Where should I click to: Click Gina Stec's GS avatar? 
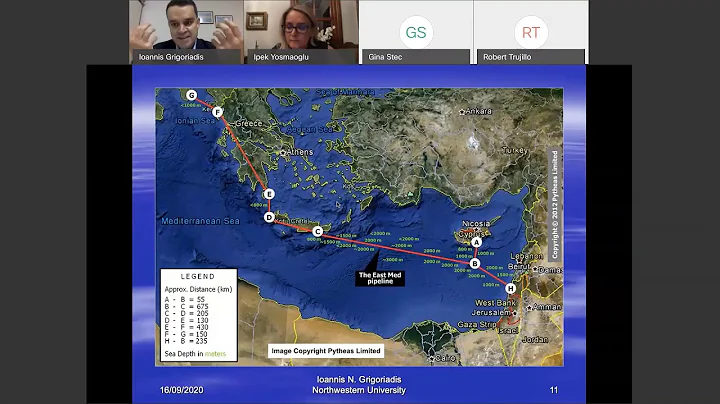point(416,32)
